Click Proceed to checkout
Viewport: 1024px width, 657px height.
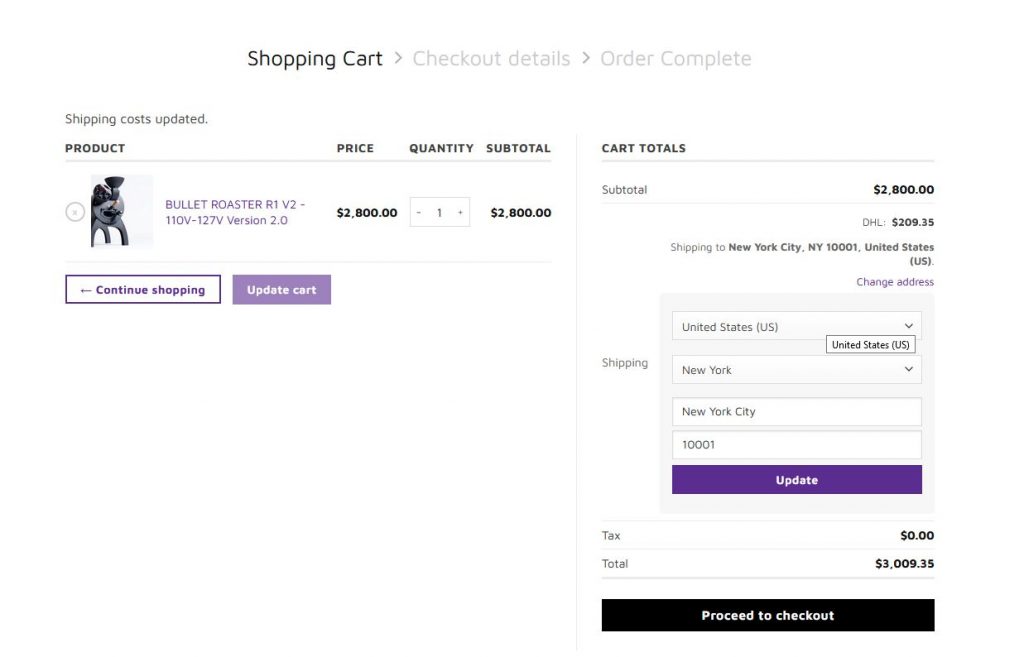767,616
